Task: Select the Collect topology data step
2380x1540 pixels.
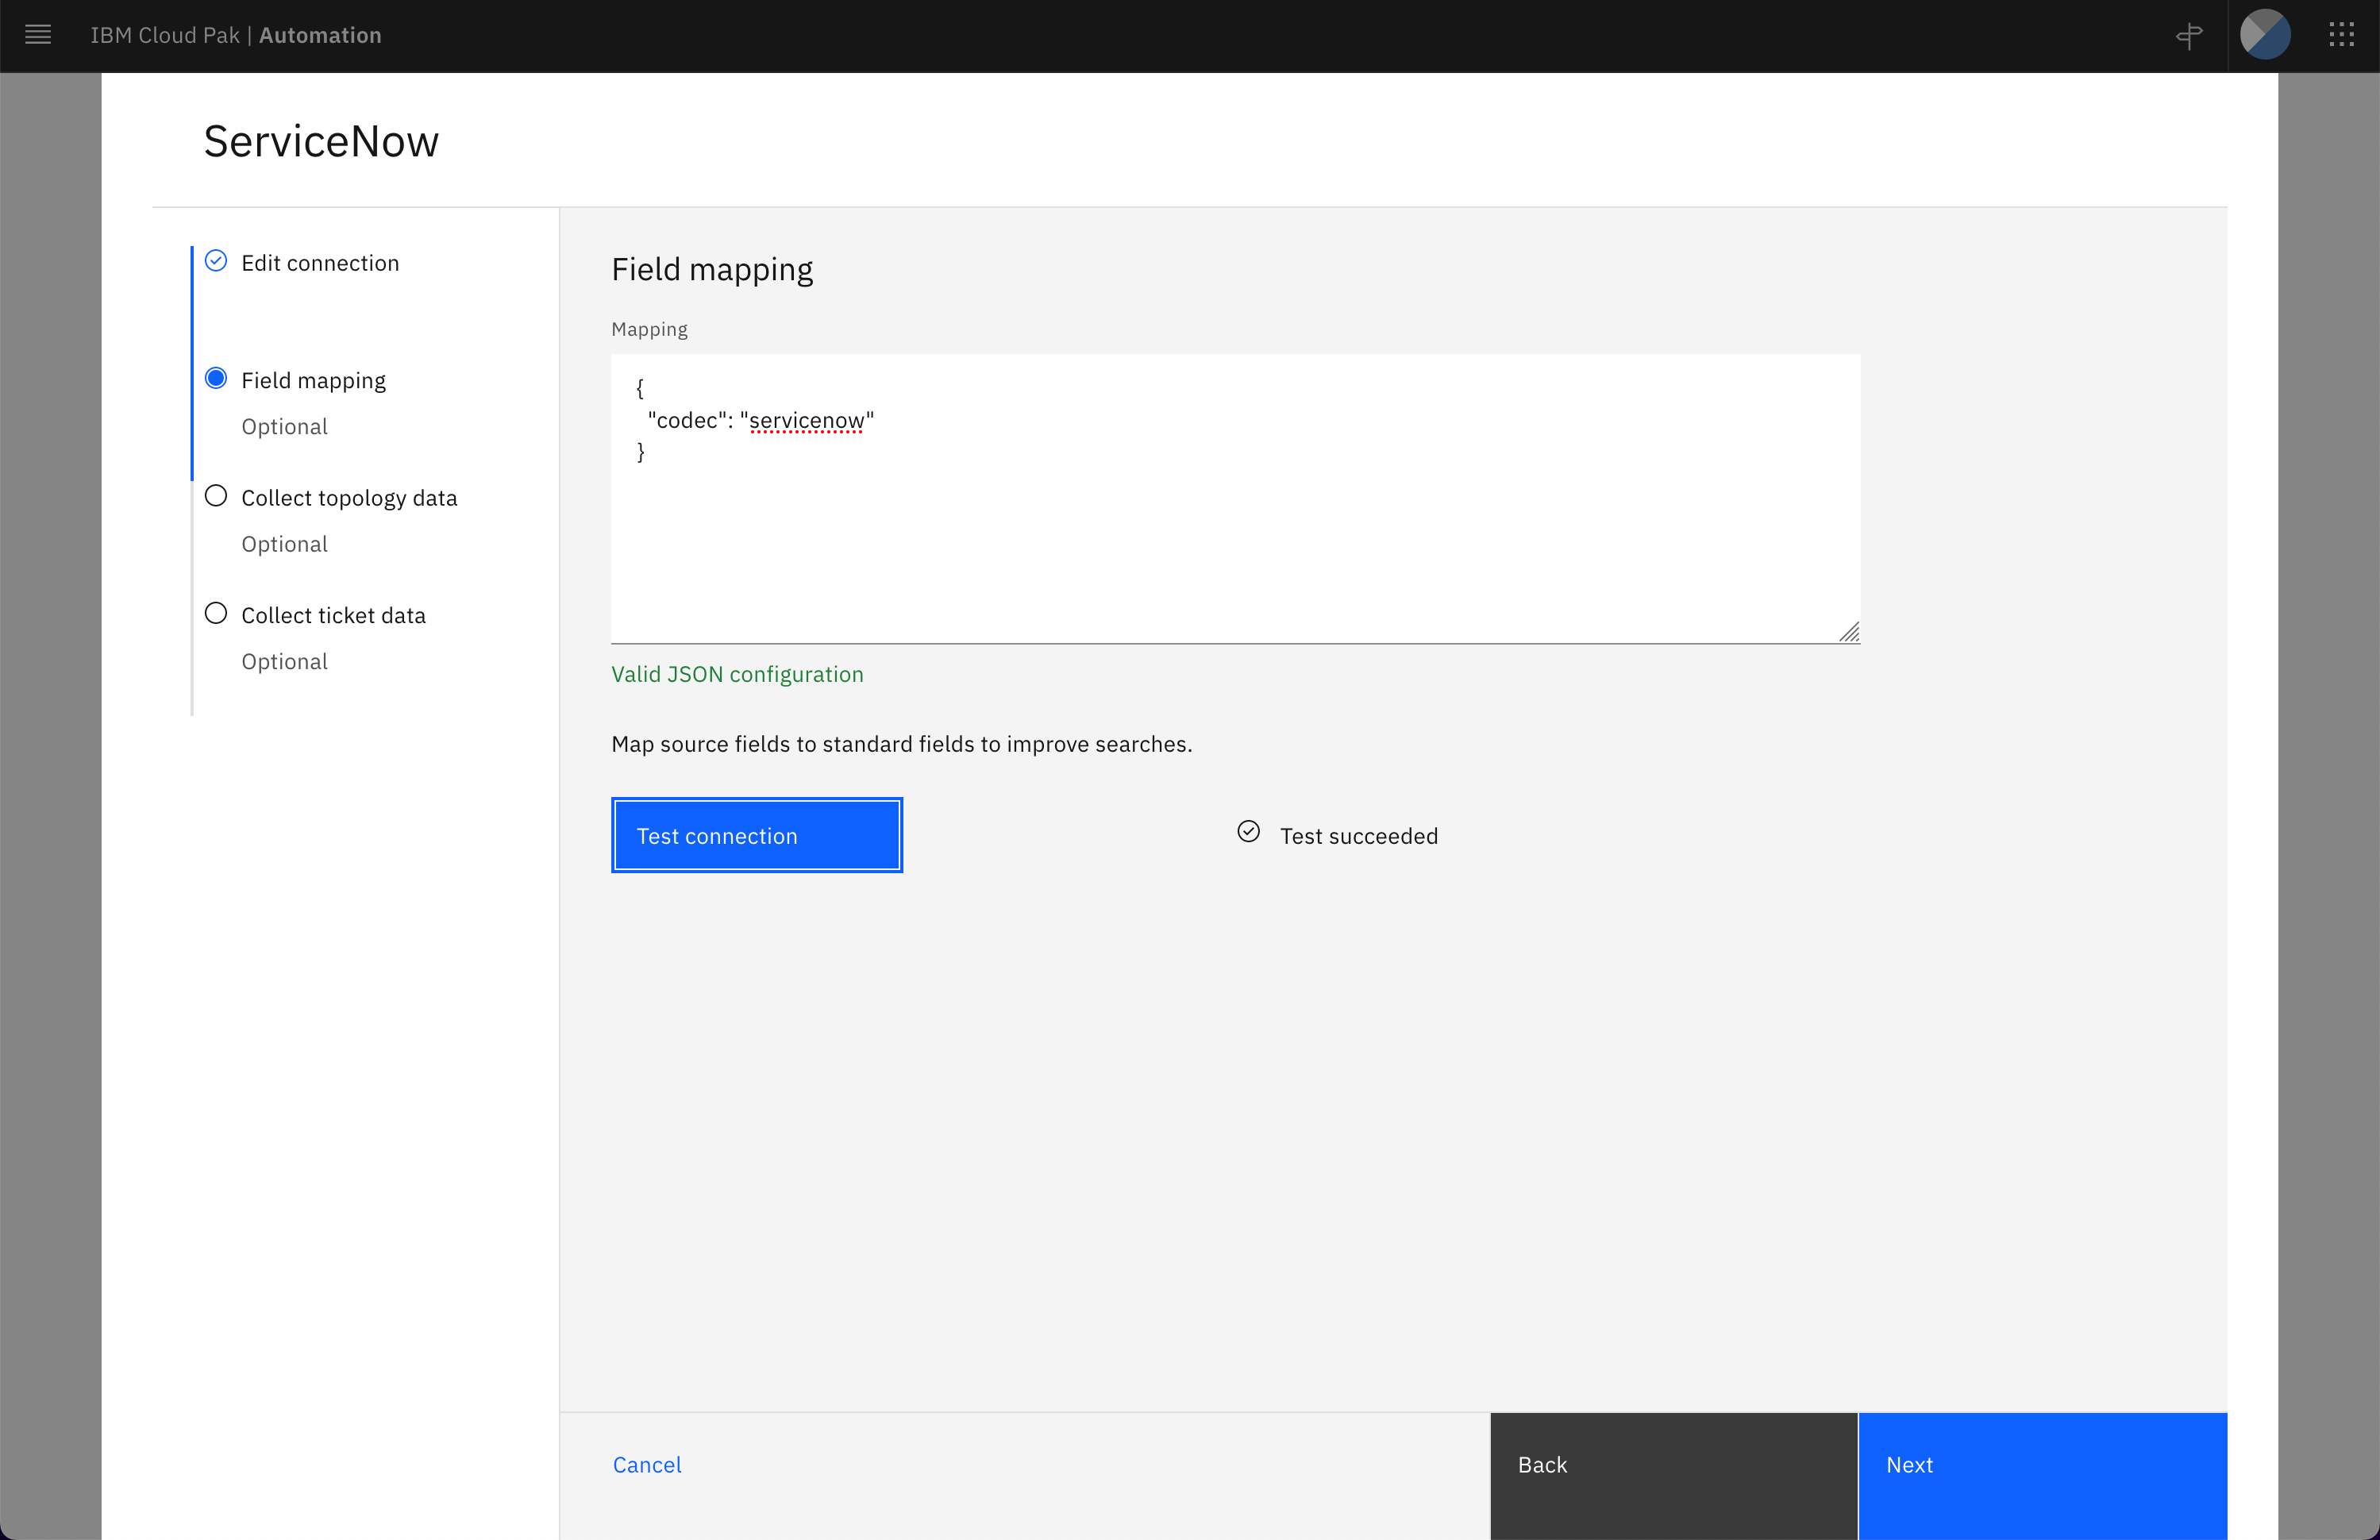Action: pyautogui.click(x=349, y=498)
